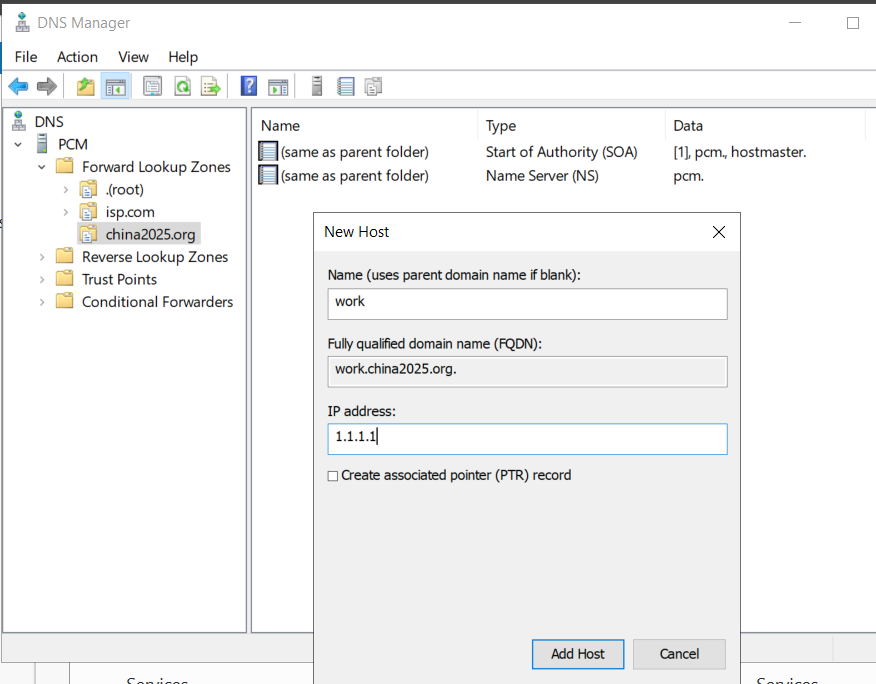
Task: Open the blue Help question mark icon
Action: (x=249, y=86)
